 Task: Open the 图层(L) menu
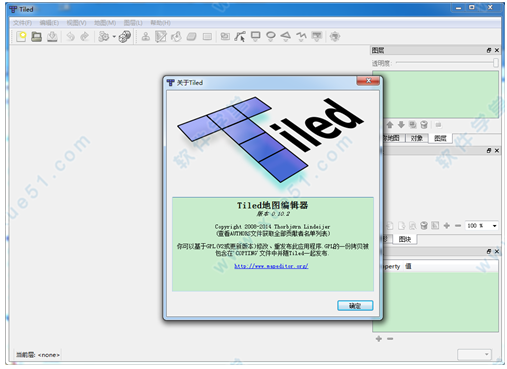133,23
